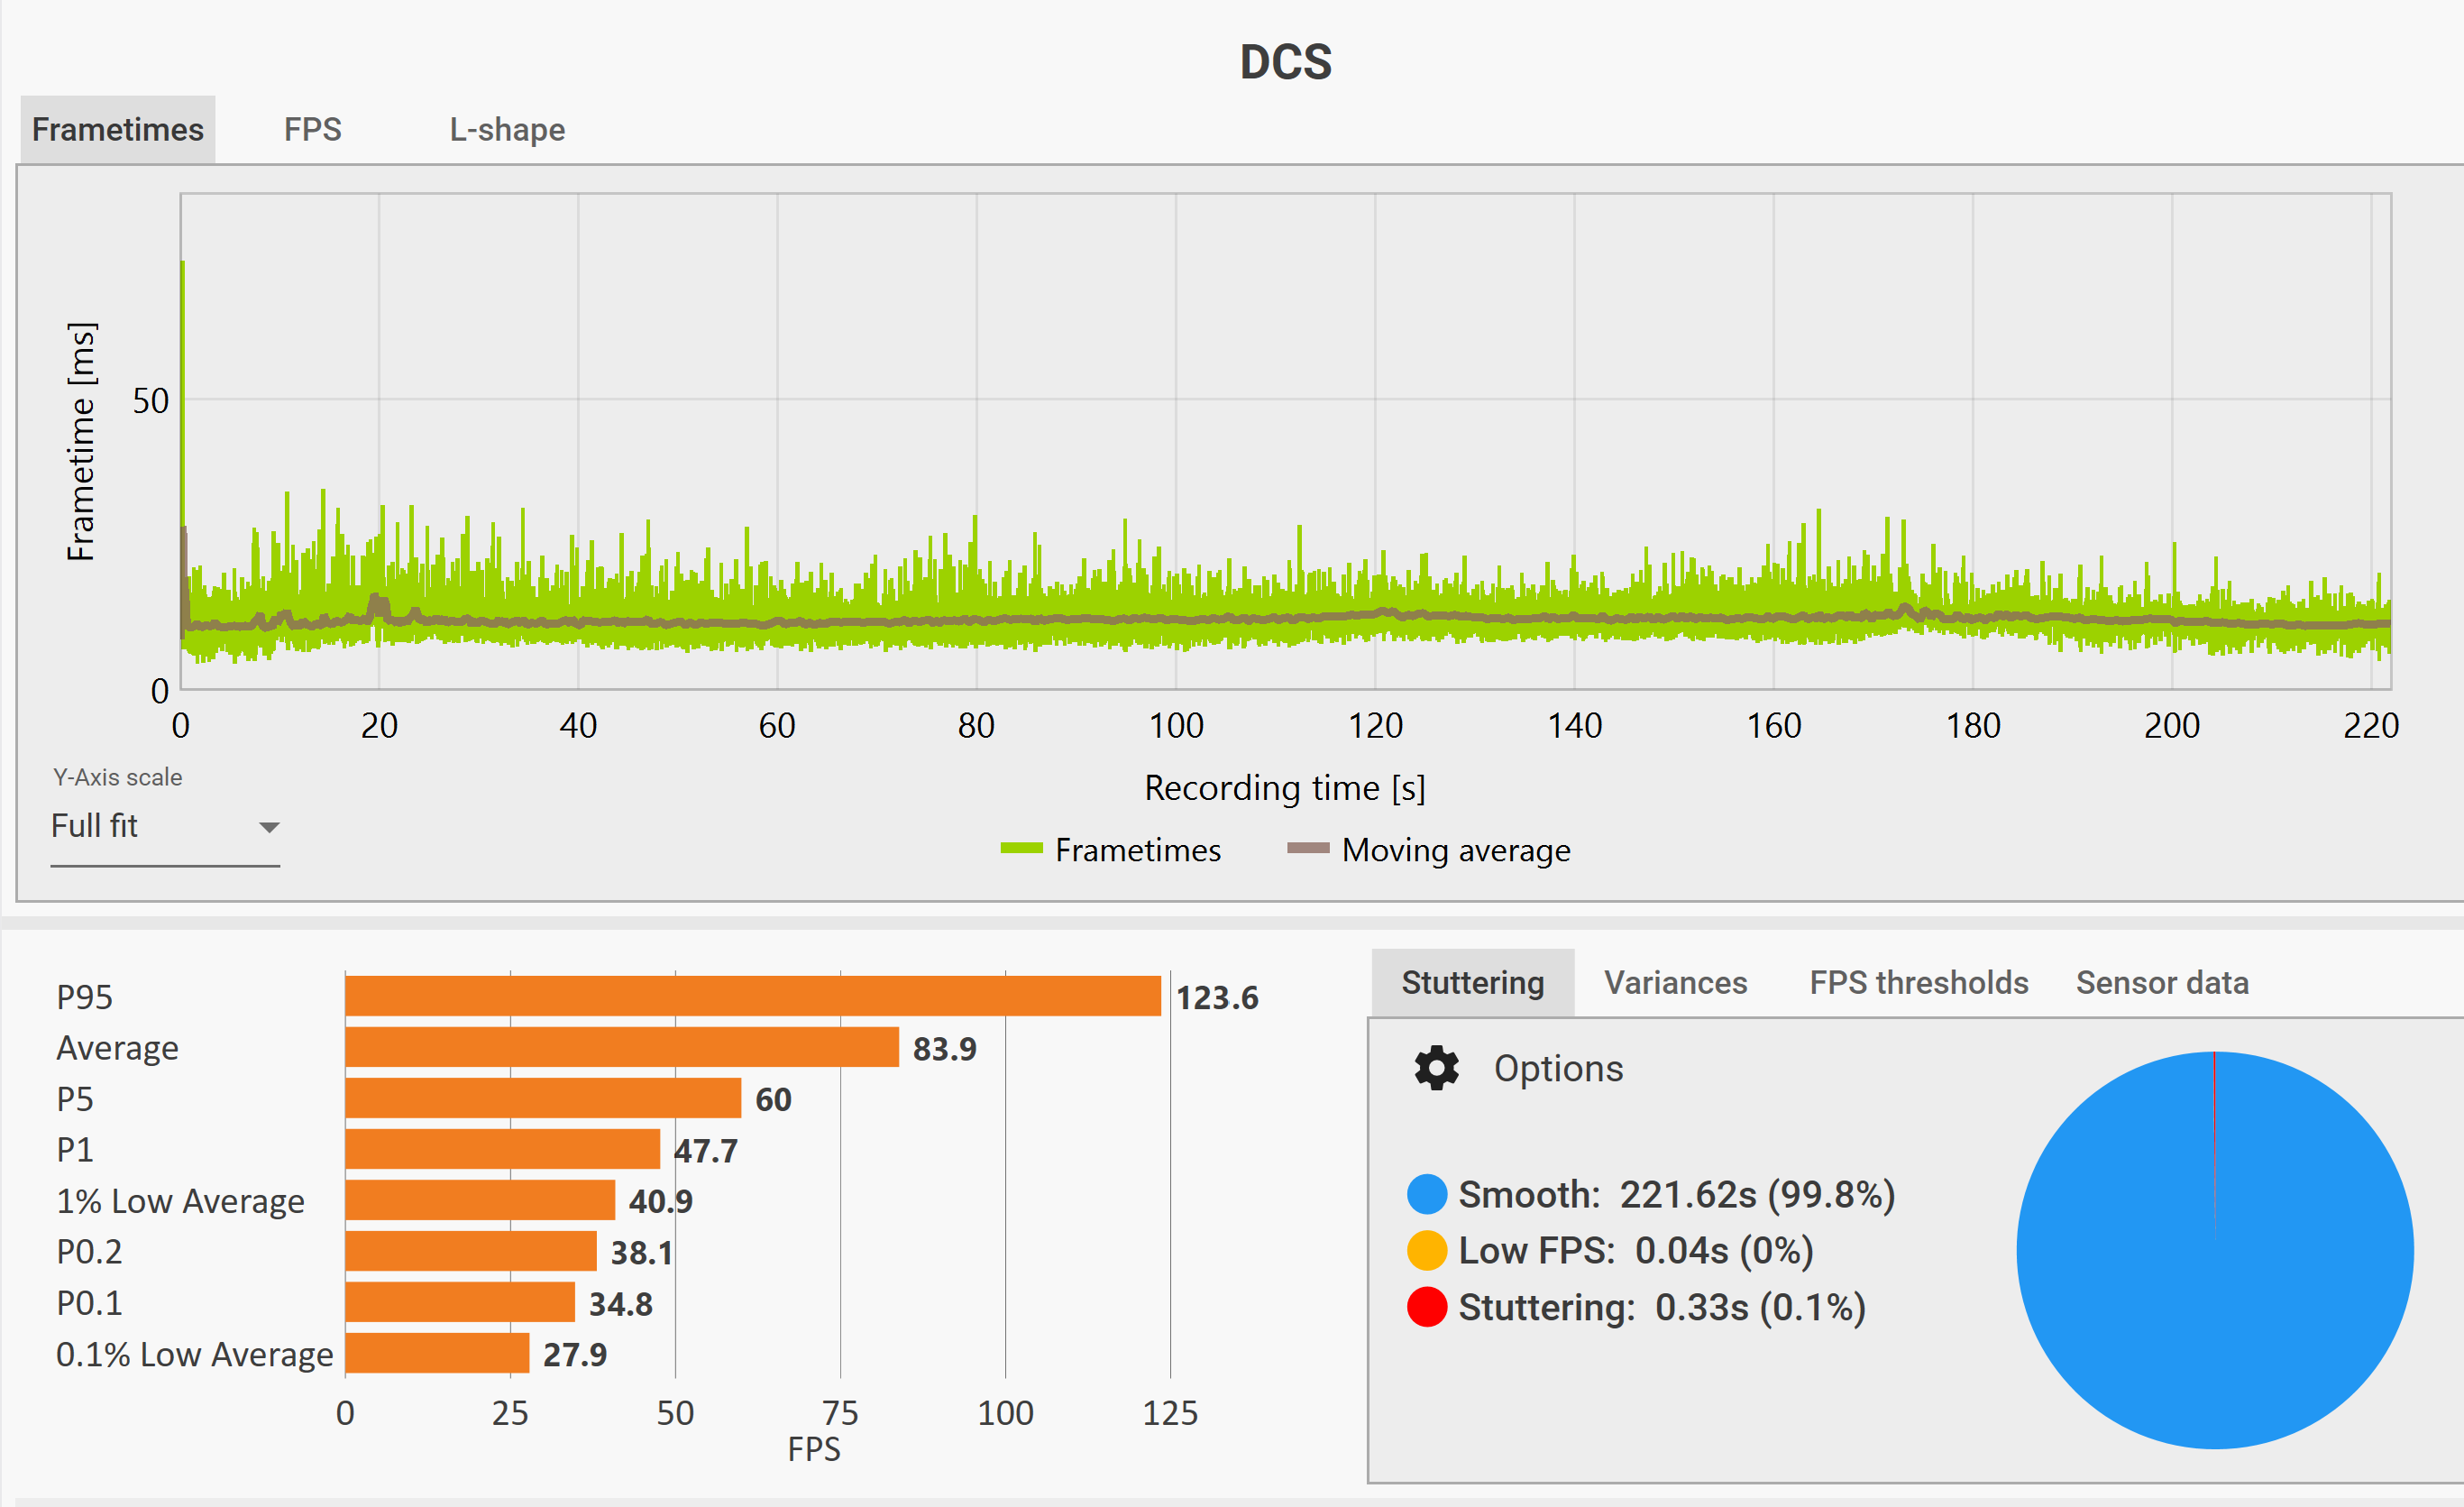Click the P5 bar showing 60
This screenshot has height=1507, width=2464.
click(543, 1098)
